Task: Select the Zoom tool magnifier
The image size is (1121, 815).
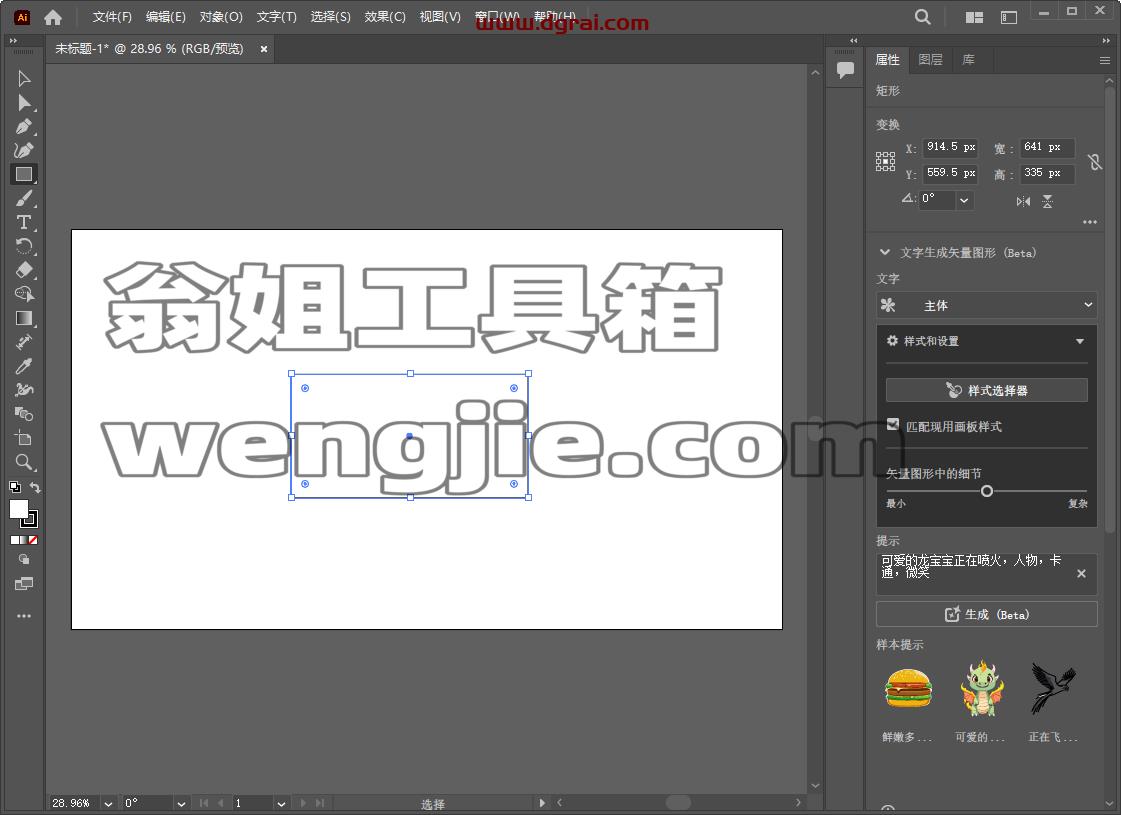Action: [24, 463]
